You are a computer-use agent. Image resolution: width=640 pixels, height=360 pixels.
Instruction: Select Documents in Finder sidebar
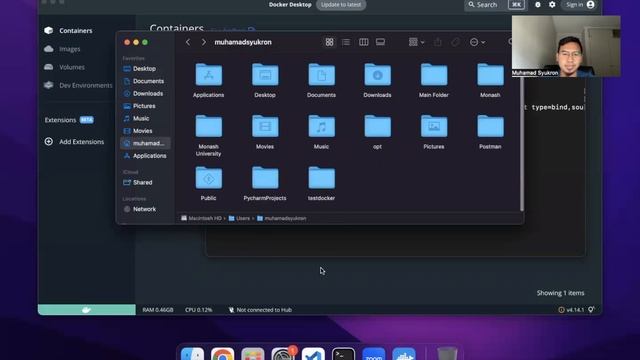coord(145,81)
